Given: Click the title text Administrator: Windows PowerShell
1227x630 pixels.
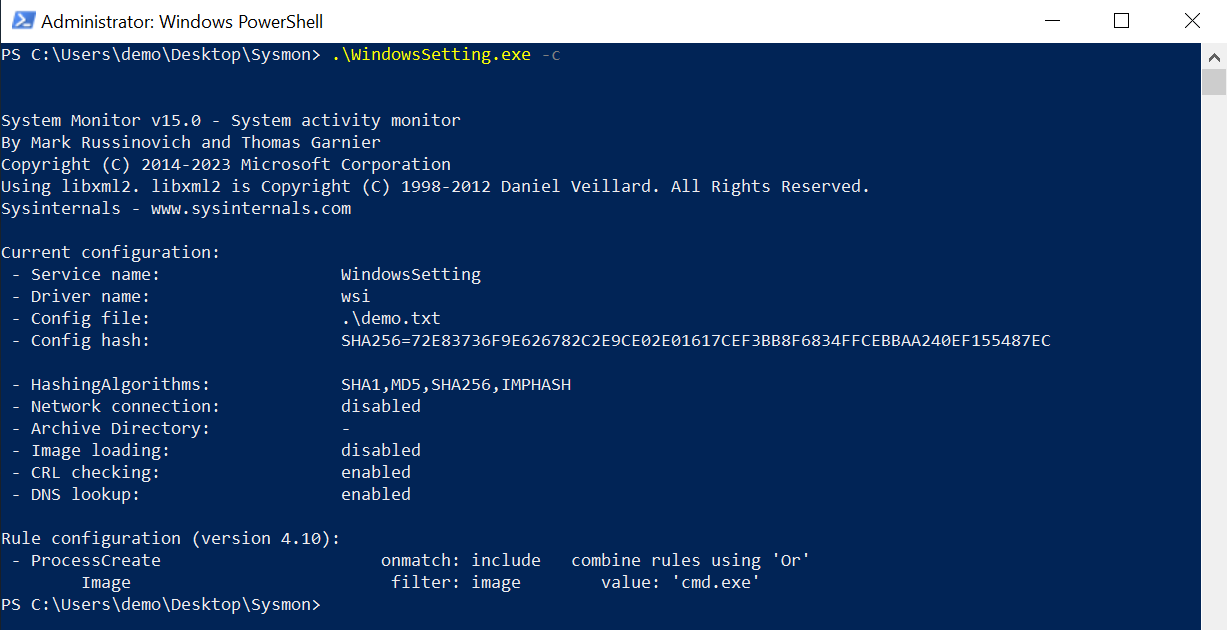Looking at the screenshot, I should point(182,21).
